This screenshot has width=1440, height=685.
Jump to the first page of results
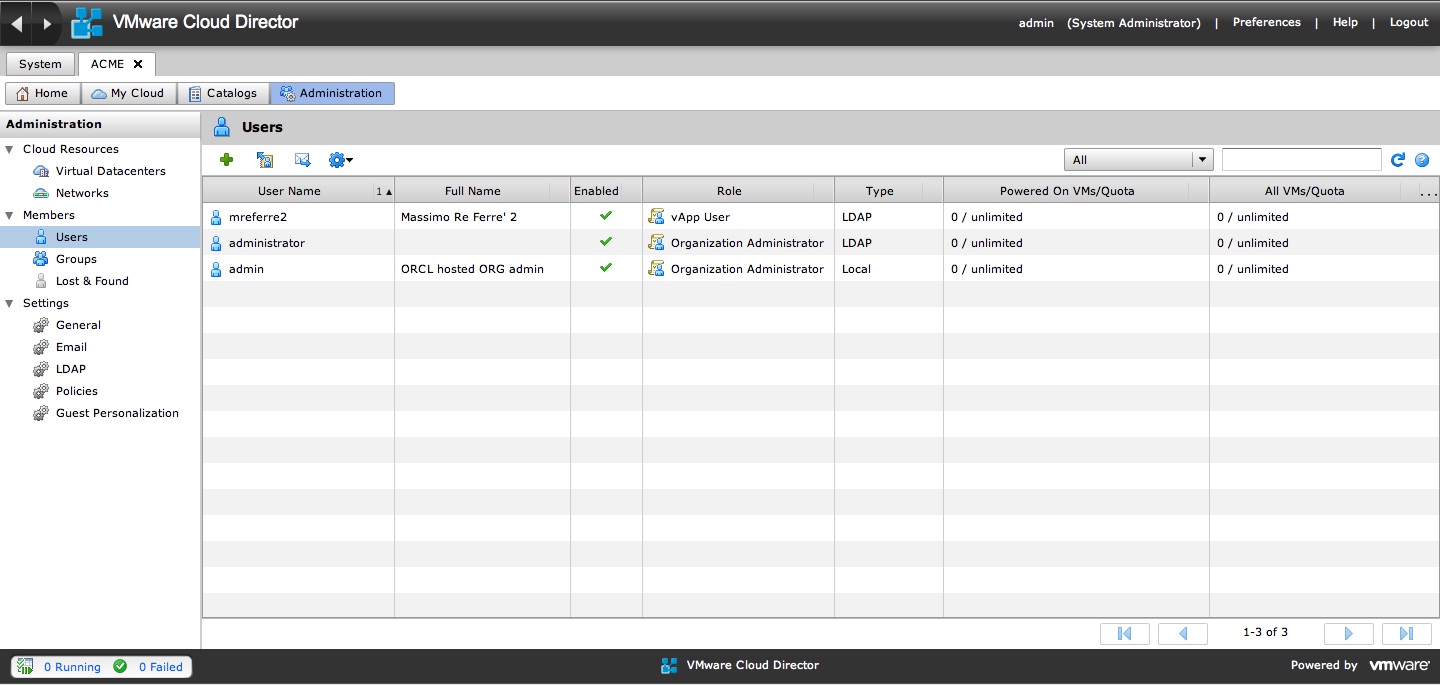[1124, 633]
